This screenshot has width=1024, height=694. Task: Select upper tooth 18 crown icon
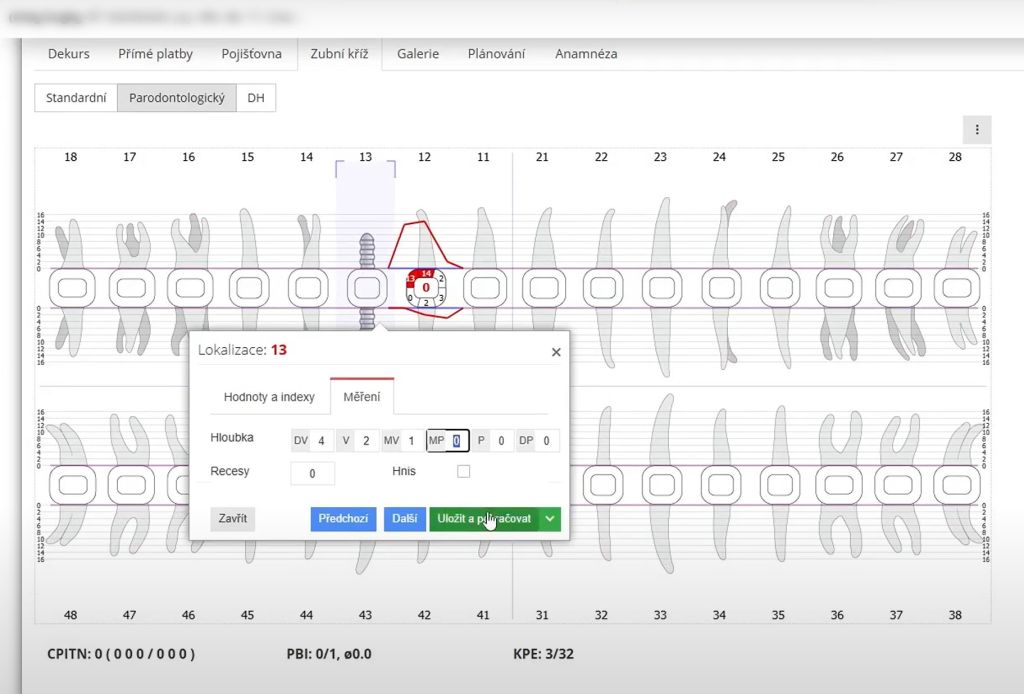pos(71,288)
